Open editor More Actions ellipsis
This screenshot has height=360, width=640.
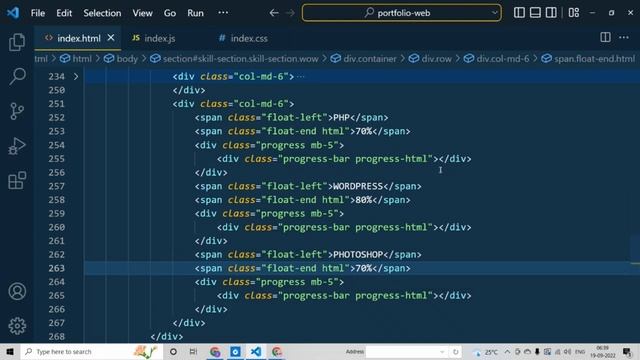624,38
